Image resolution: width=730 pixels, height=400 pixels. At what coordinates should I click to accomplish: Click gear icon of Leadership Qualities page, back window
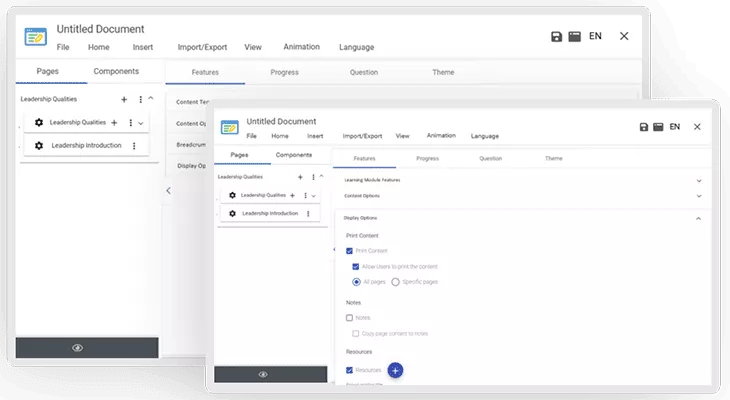(x=39, y=122)
